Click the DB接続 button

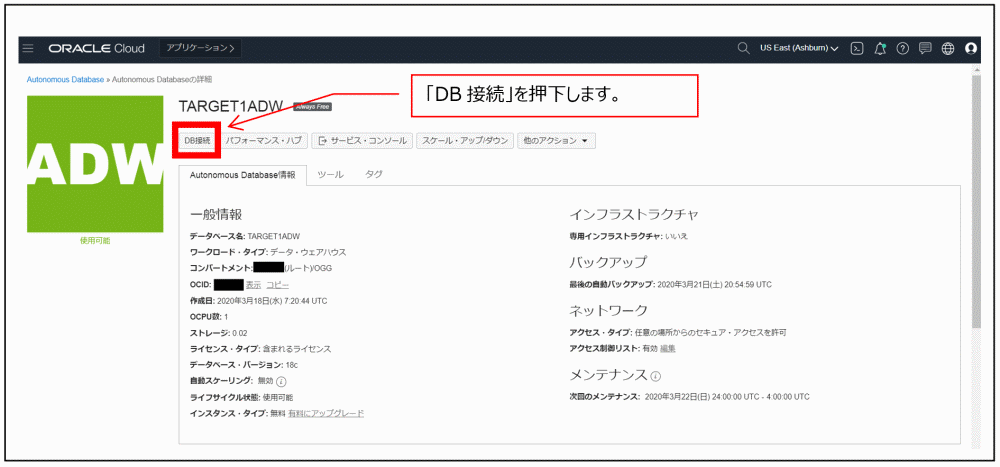[197, 140]
